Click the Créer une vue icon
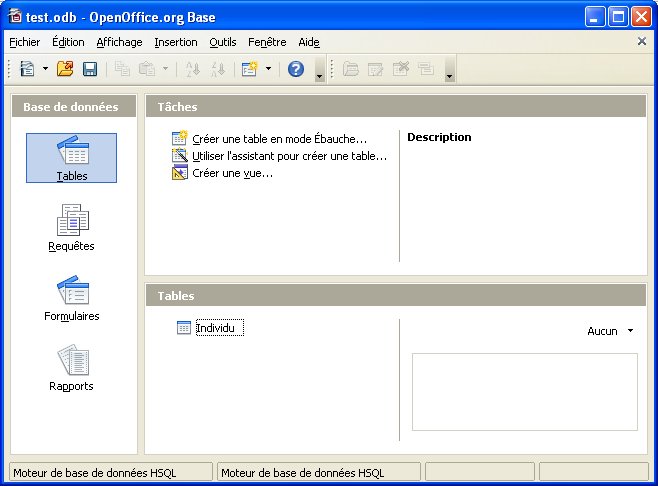 (x=180, y=172)
